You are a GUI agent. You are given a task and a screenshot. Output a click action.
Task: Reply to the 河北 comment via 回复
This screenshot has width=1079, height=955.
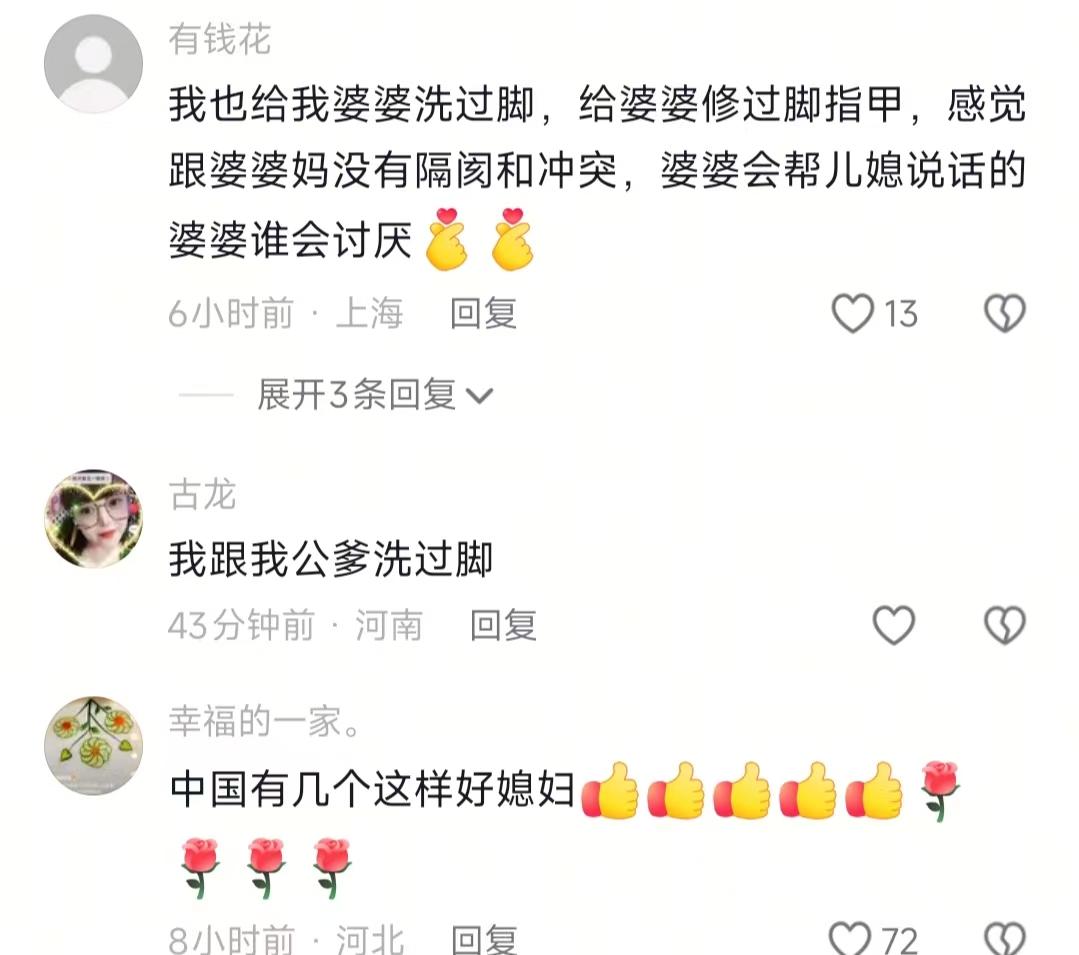coord(484,939)
